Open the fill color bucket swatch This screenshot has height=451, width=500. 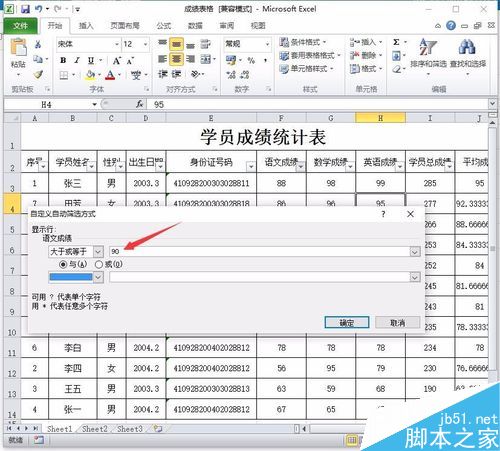90,75
